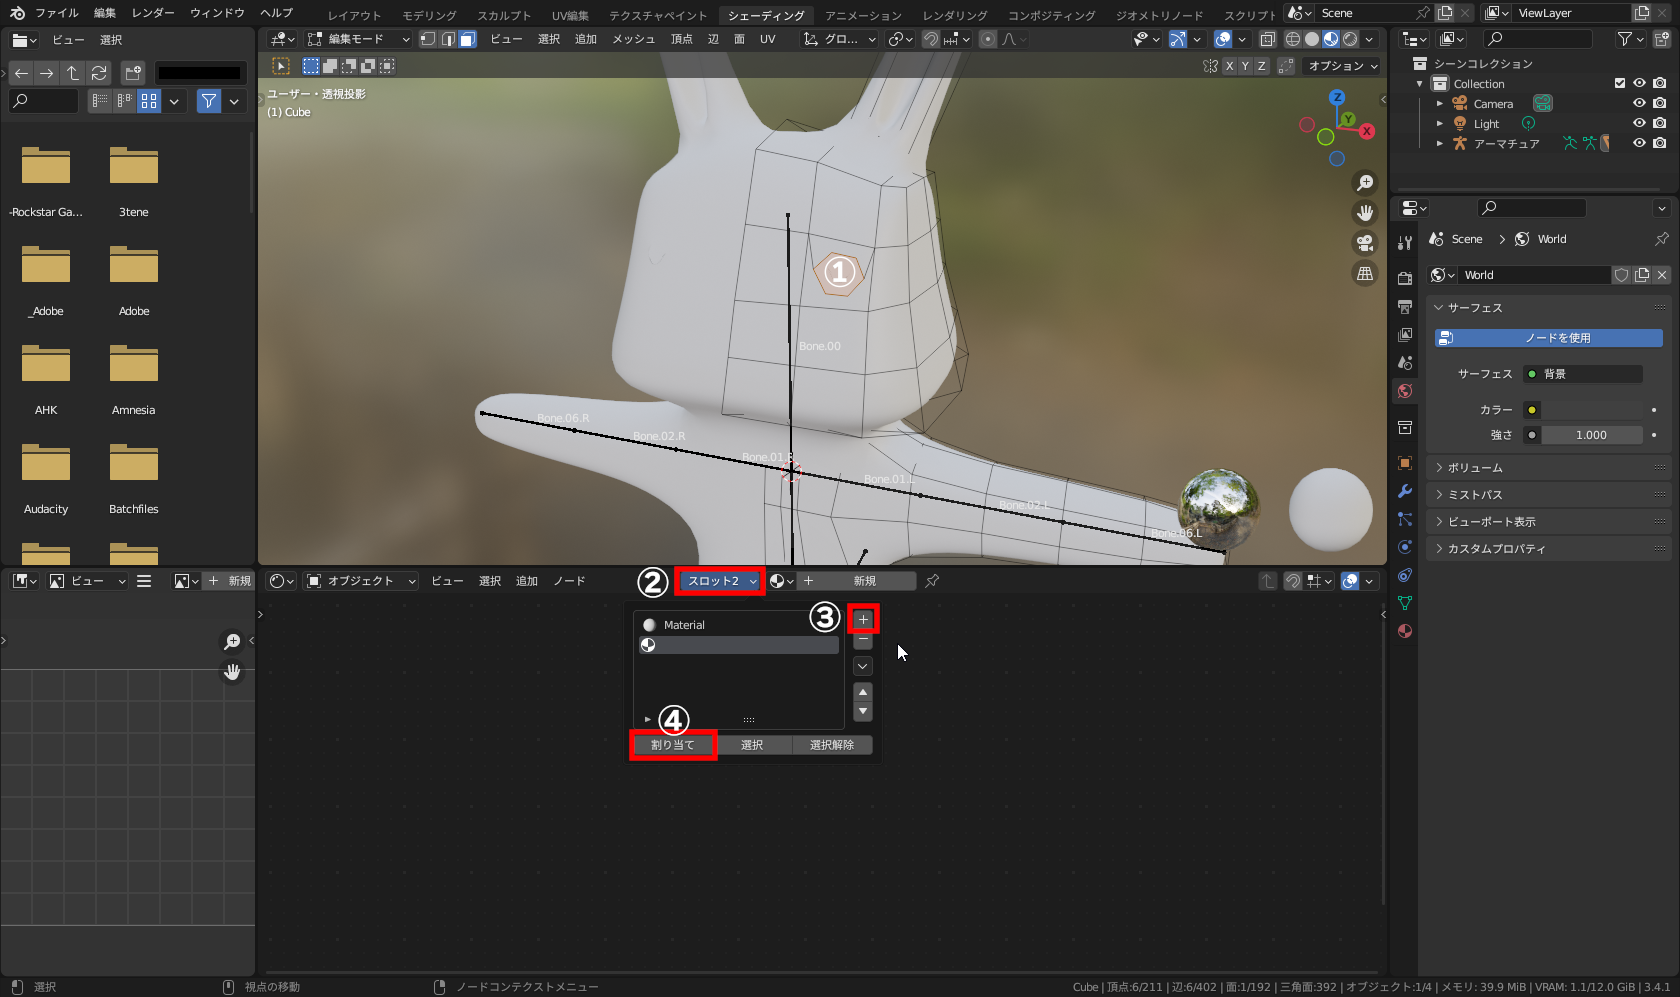Toggle the file browser filter button

point(208,101)
